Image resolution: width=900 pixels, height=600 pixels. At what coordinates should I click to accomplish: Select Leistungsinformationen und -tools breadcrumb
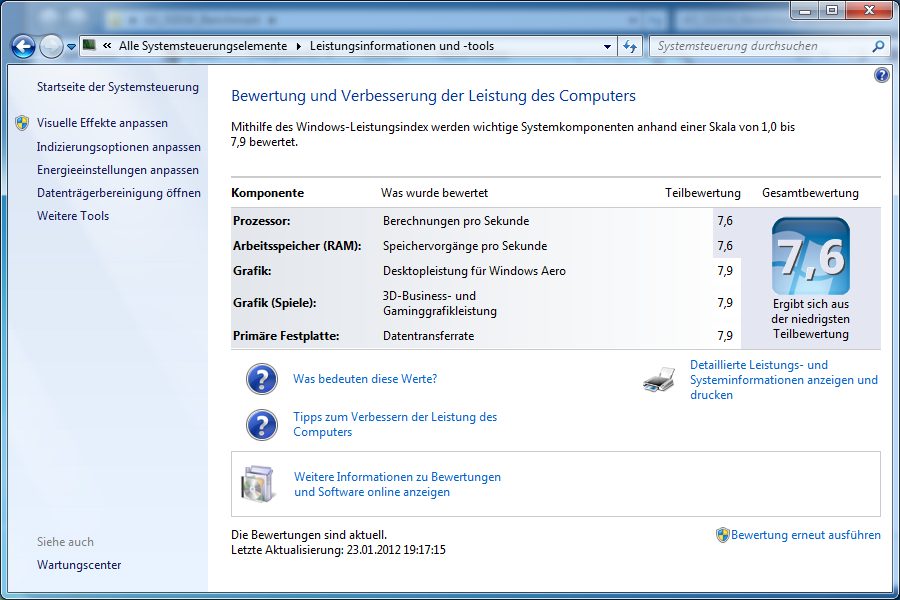coord(402,46)
